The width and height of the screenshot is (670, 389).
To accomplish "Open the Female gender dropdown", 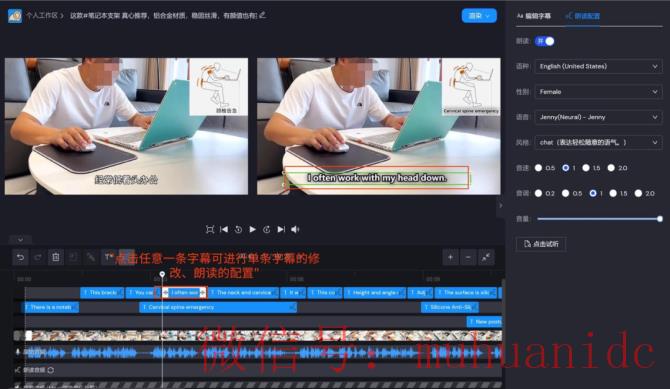I will tap(598, 91).
